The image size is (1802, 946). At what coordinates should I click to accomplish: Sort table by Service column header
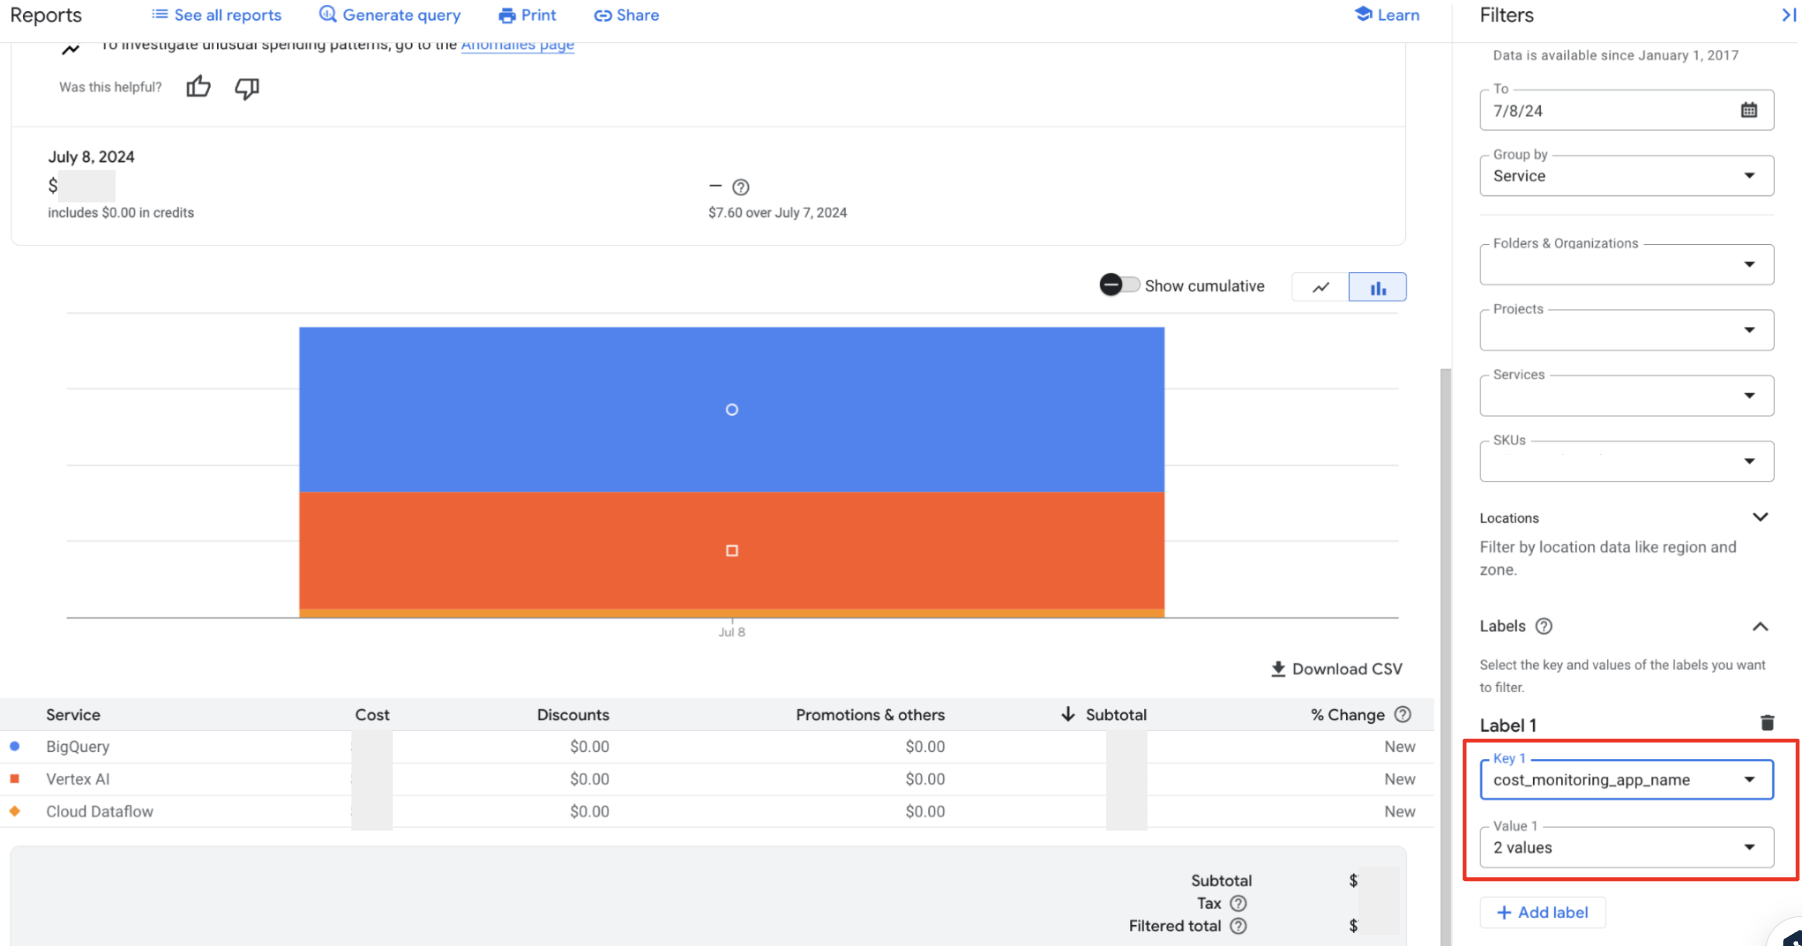73,714
